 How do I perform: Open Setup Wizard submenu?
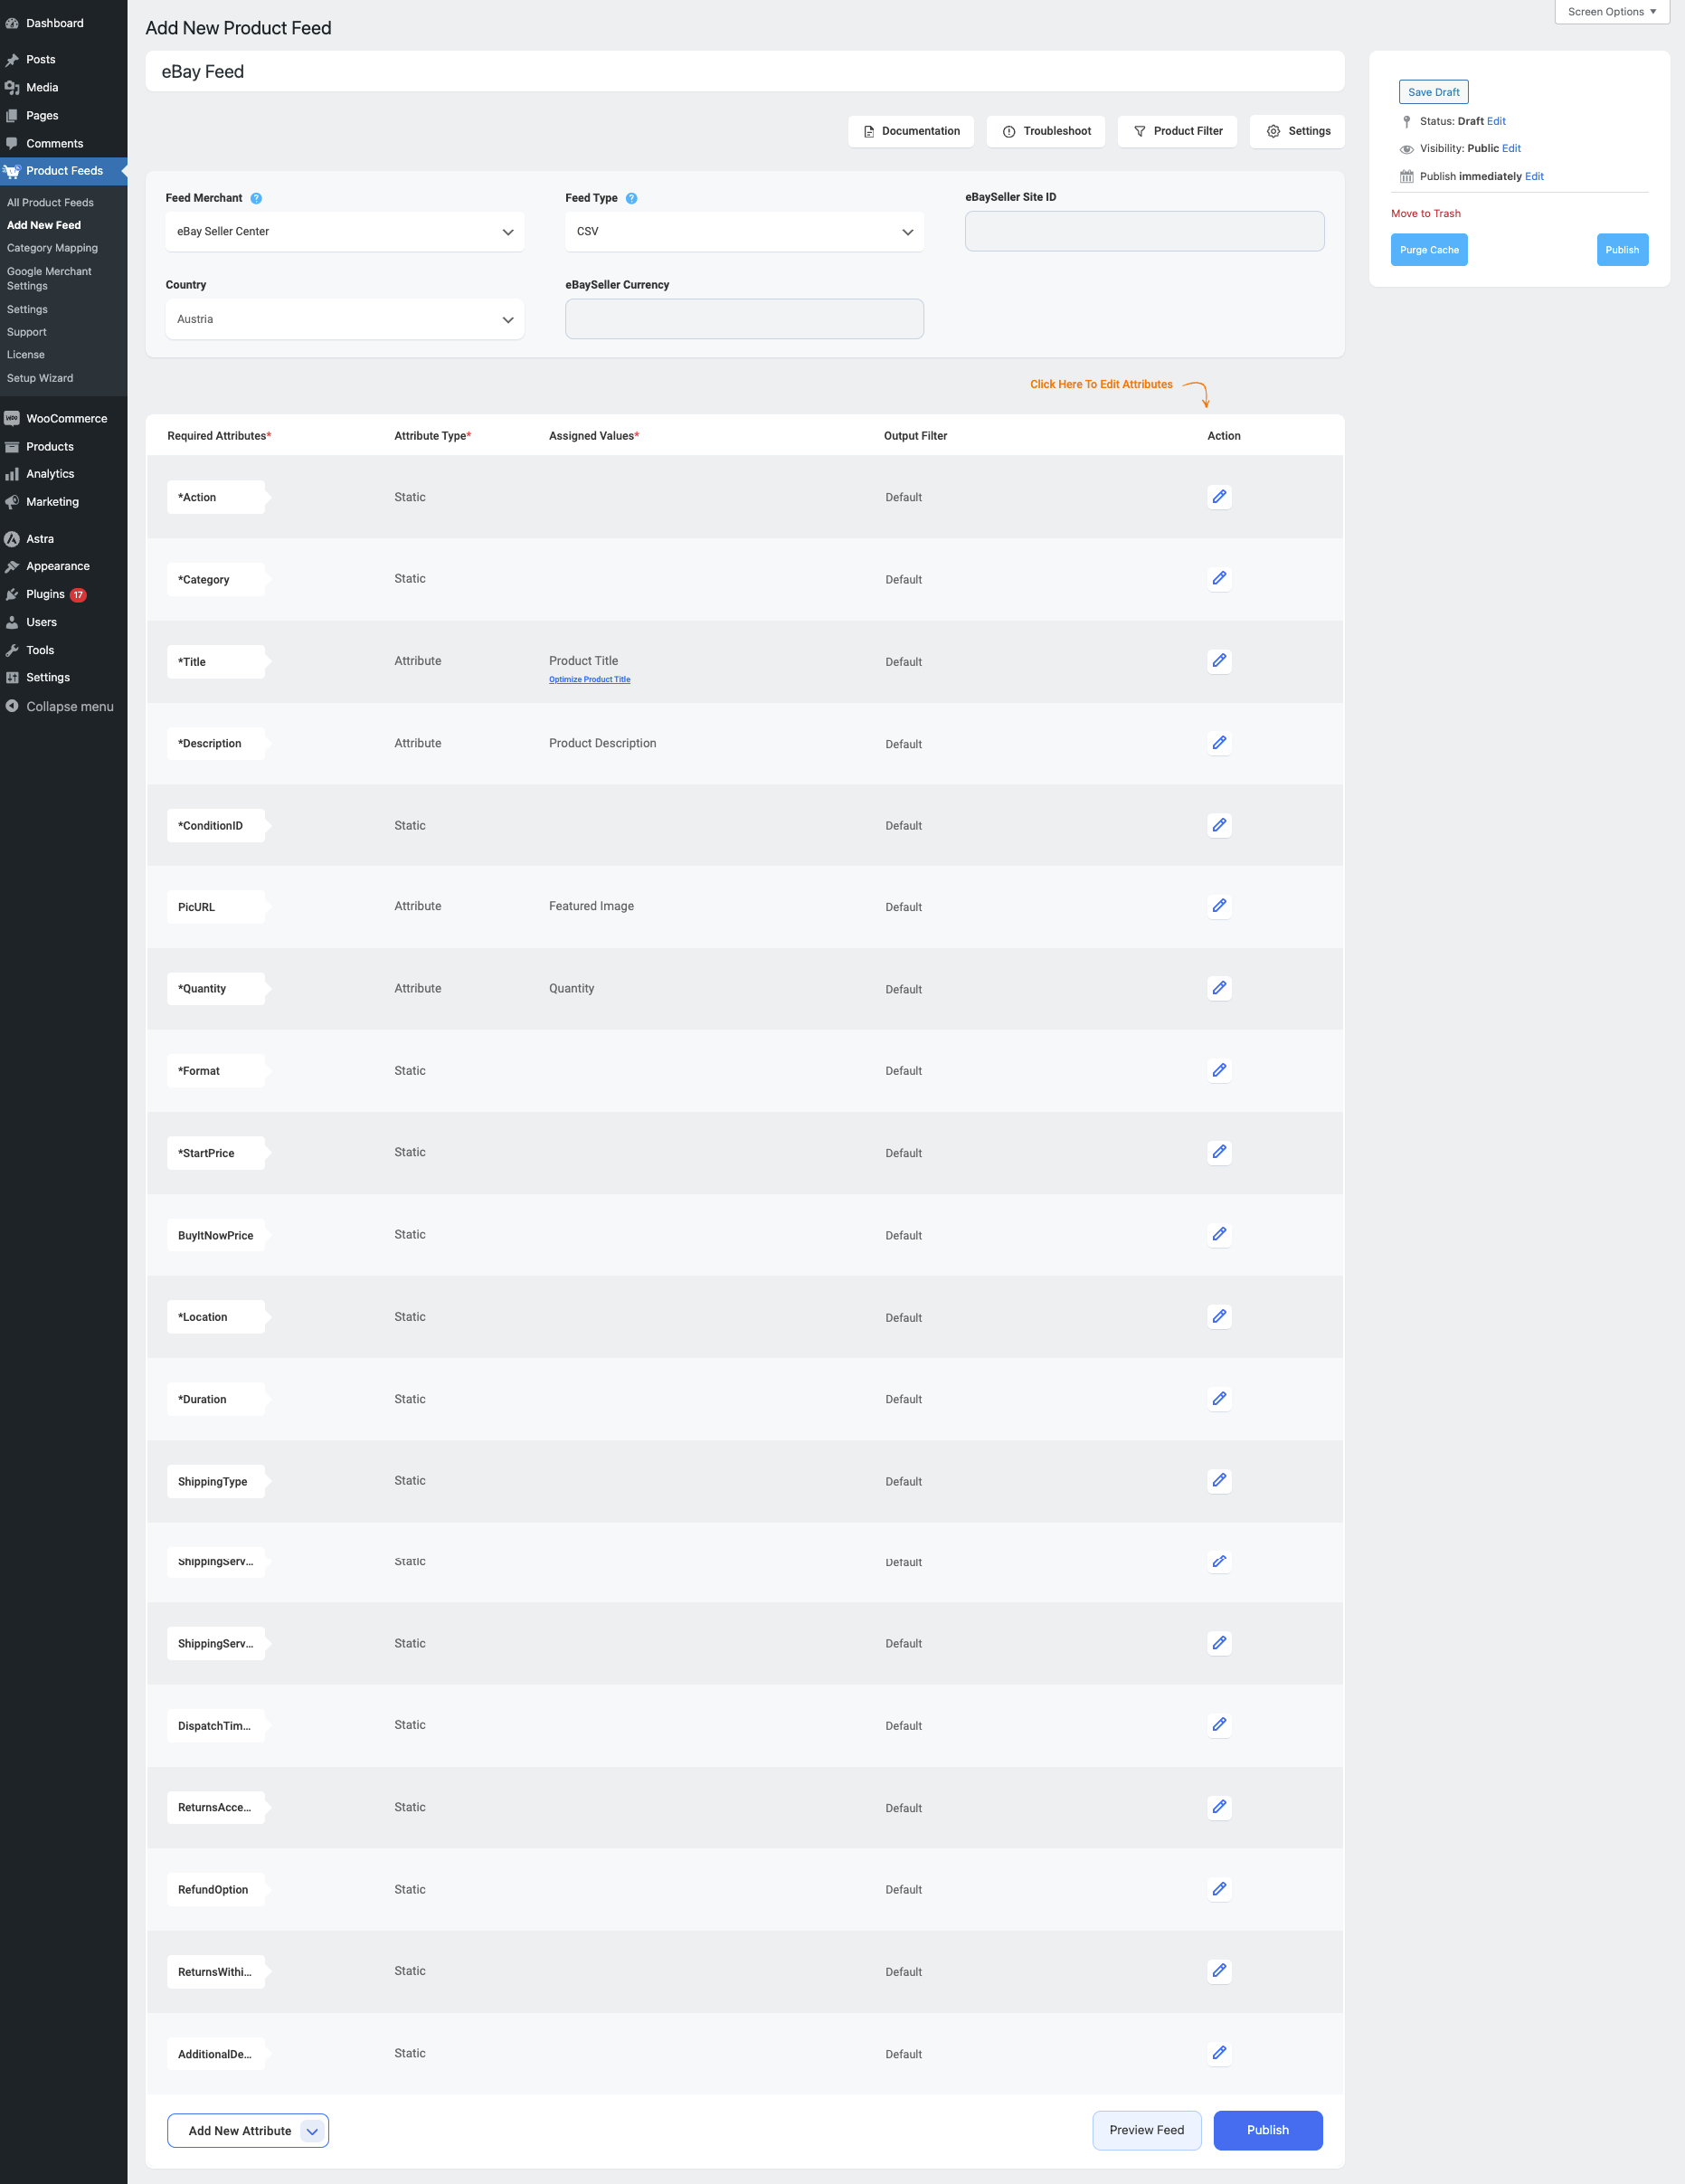pyautogui.click(x=40, y=378)
